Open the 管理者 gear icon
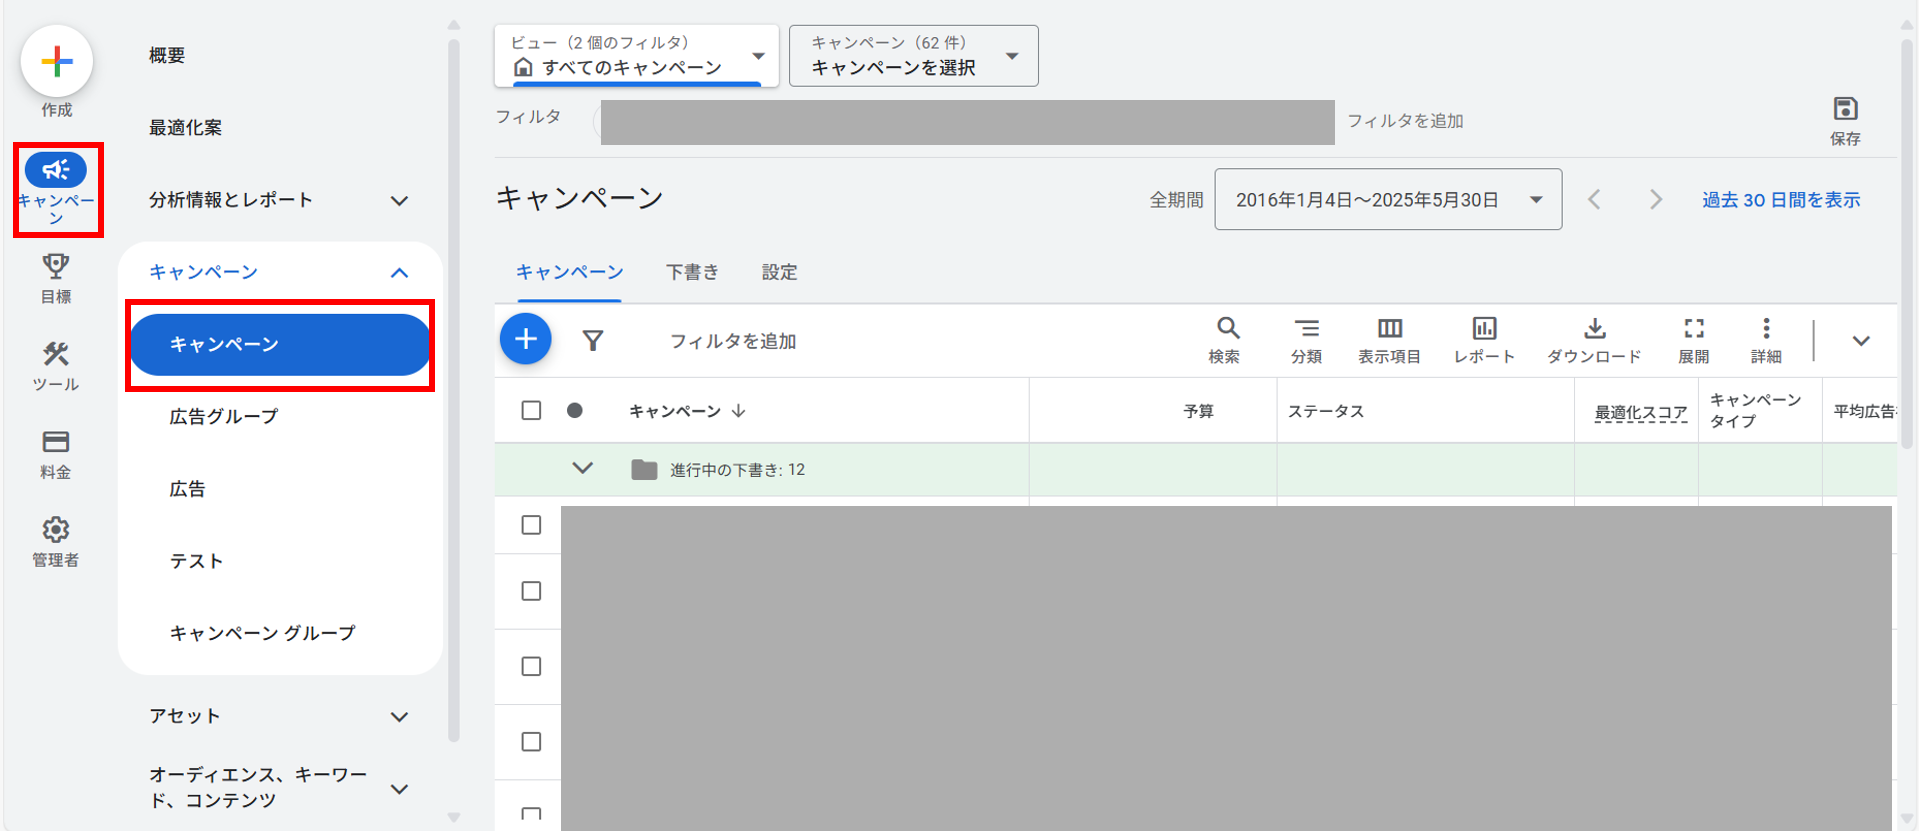 click(56, 530)
